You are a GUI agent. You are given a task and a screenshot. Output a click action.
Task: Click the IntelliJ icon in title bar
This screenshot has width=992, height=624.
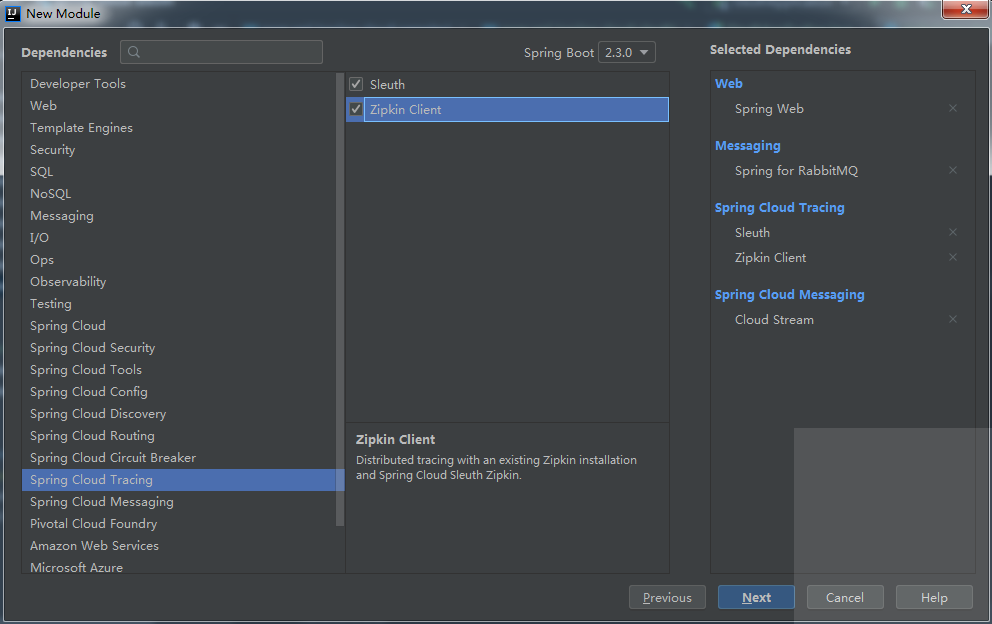point(13,13)
